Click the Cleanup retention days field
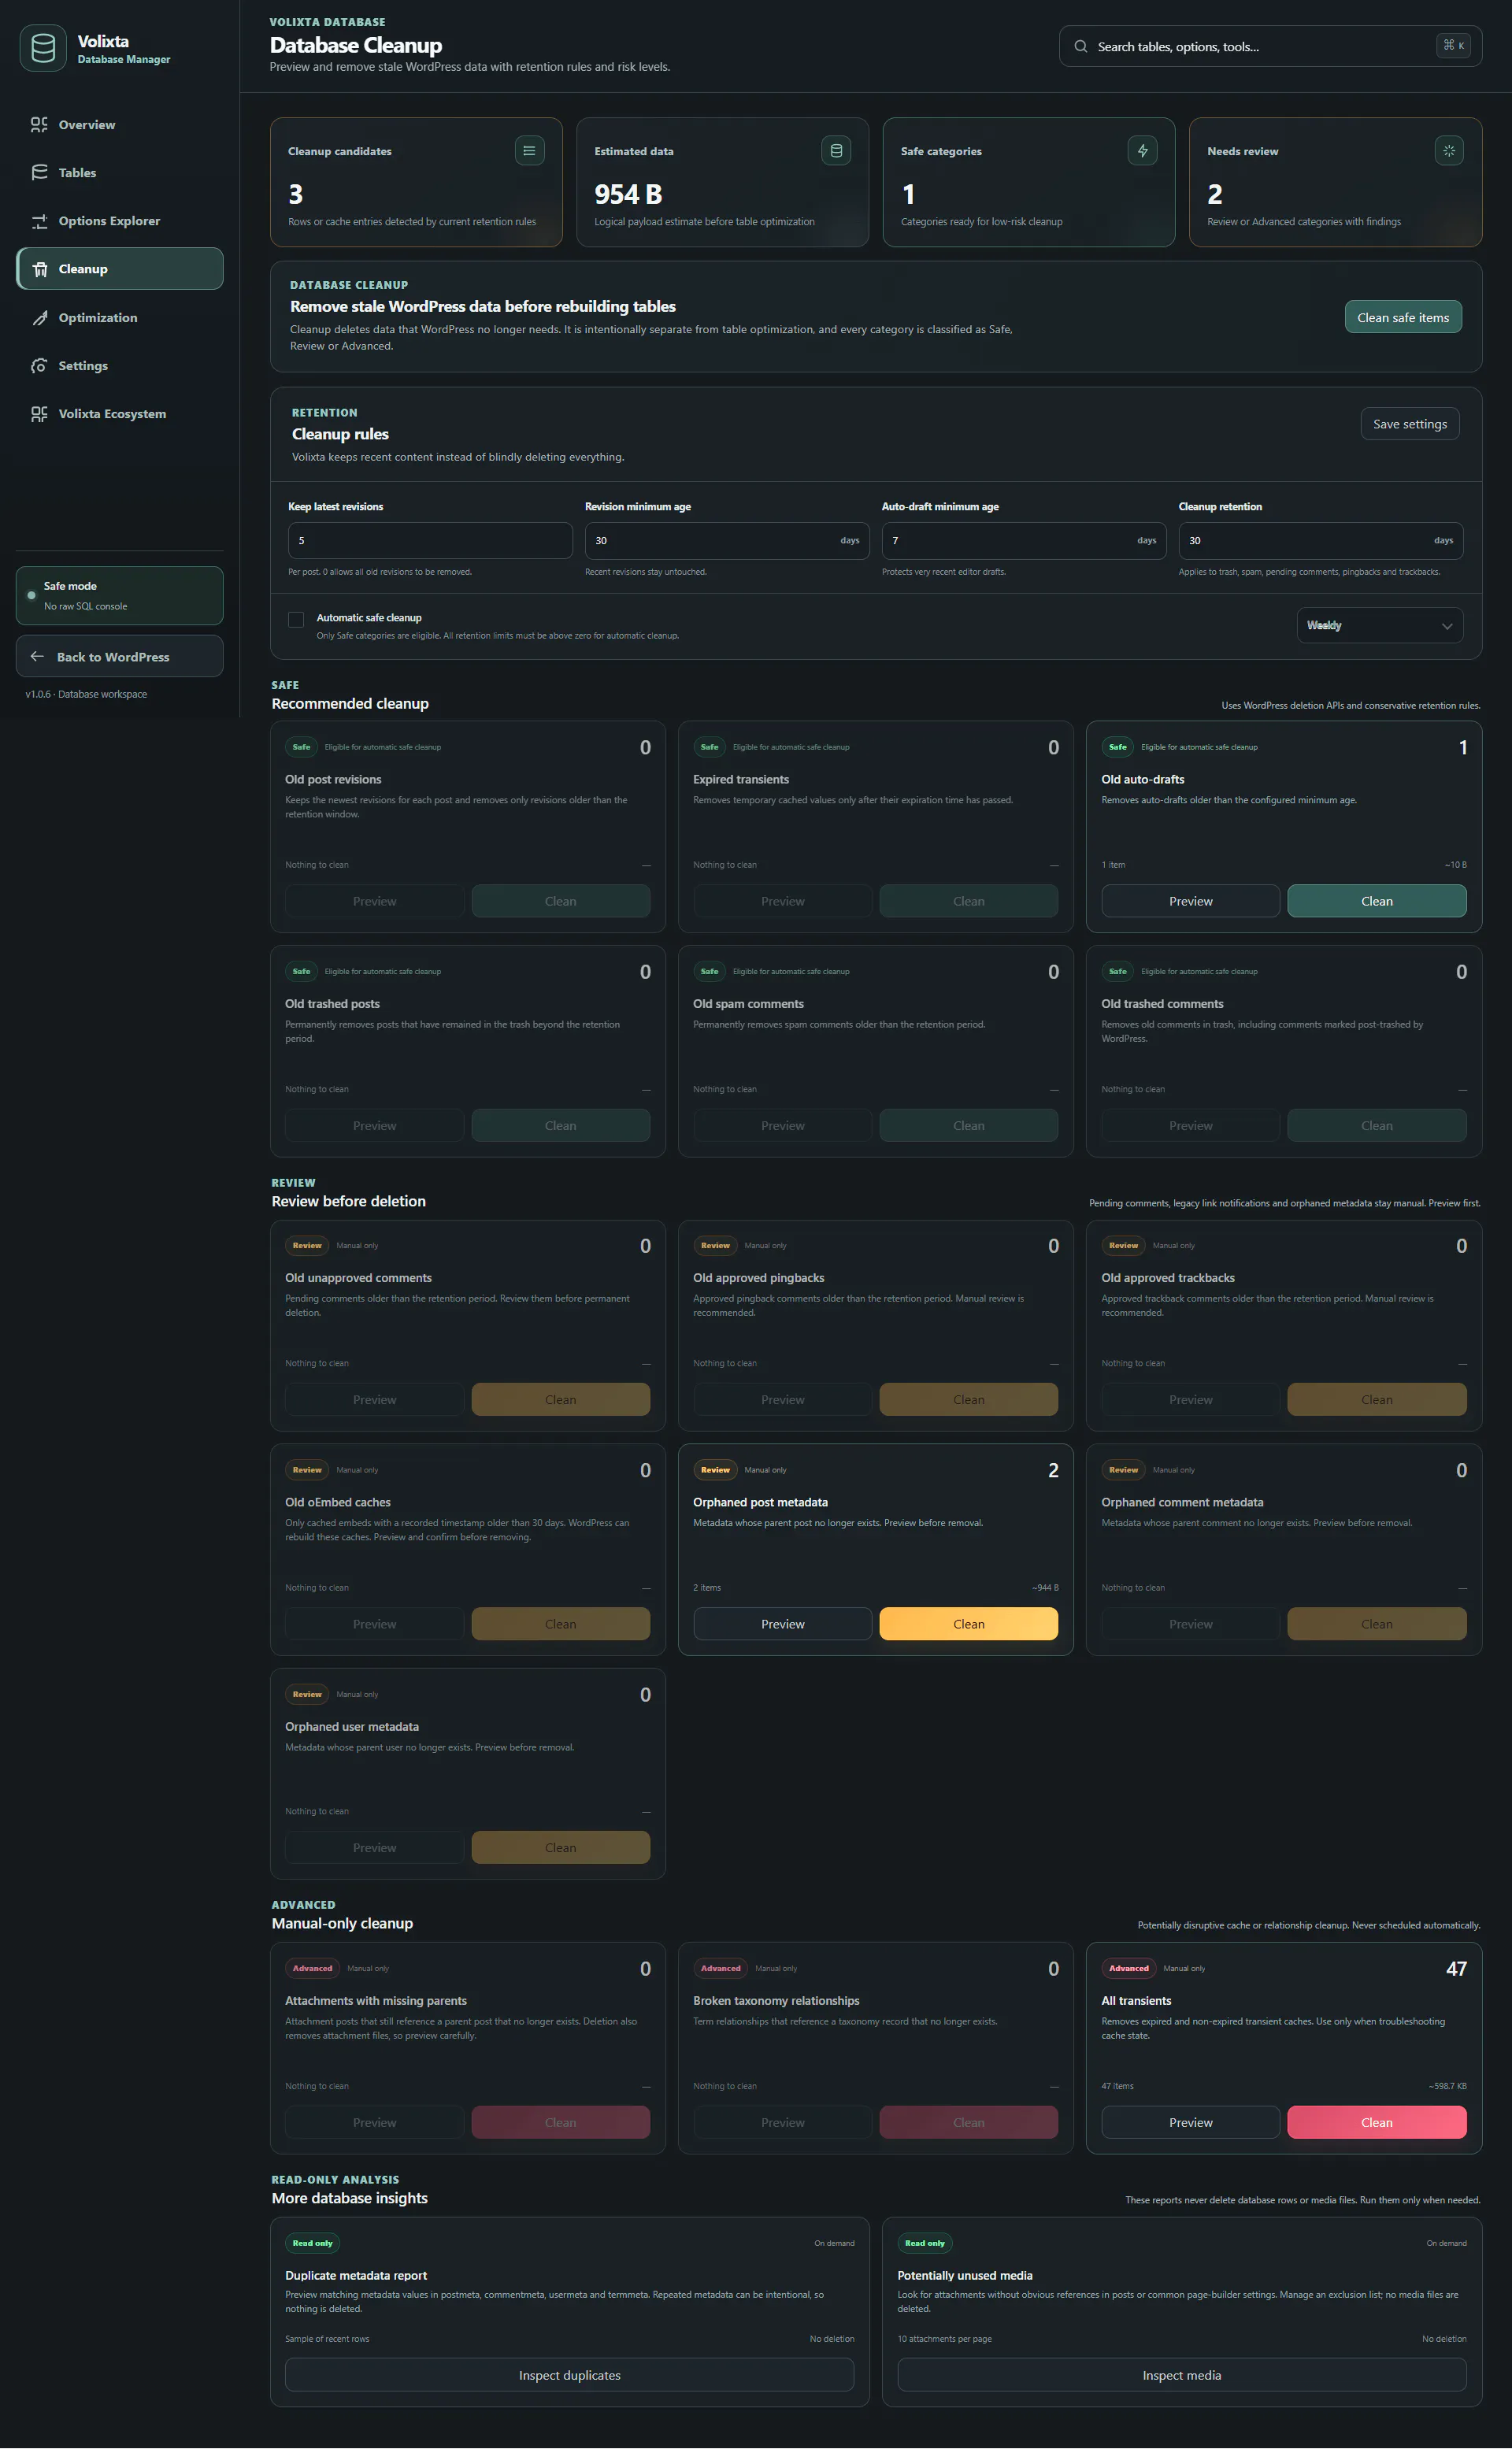This screenshot has width=1512, height=2449. [x=1320, y=541]
